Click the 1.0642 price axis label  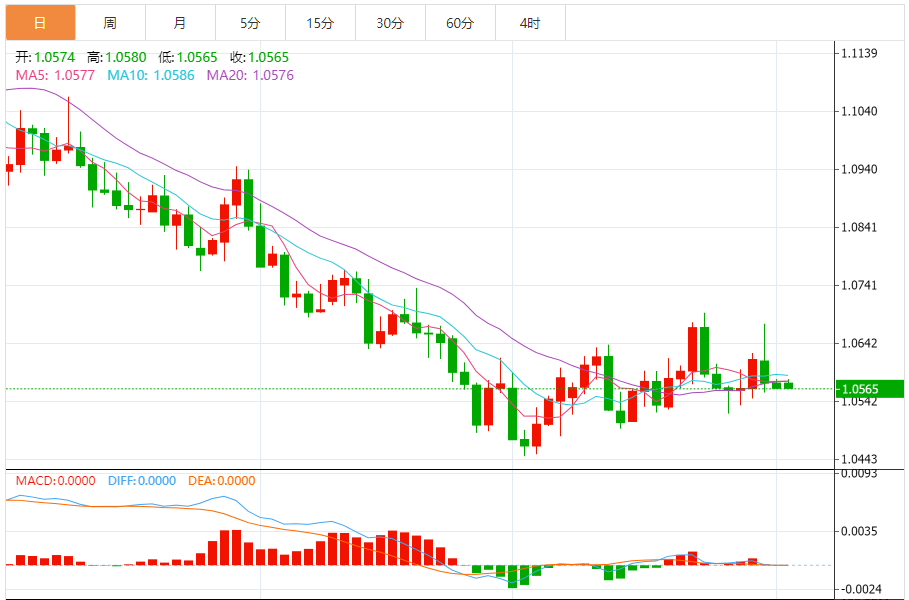click(x=859, y=343)
